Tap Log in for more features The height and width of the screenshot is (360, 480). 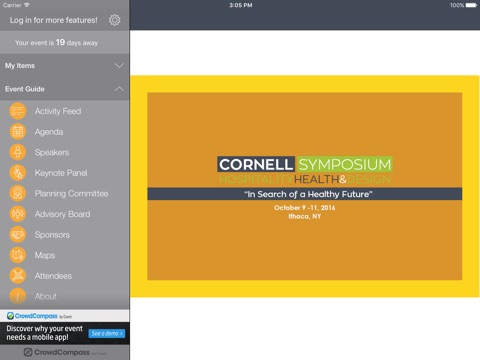point(54,20)
